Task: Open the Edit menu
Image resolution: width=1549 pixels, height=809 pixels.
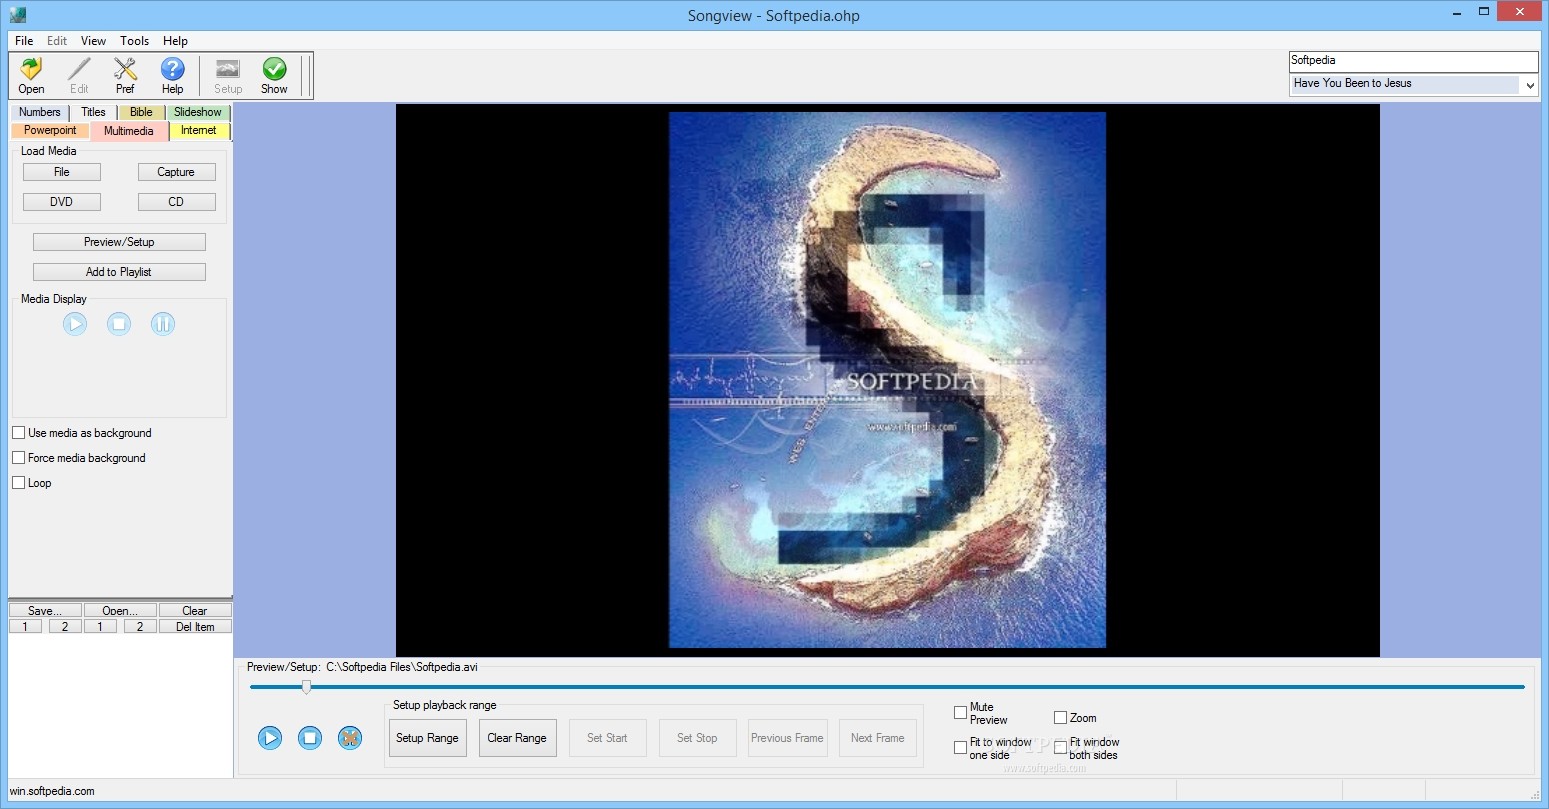Action: (57, 41)
